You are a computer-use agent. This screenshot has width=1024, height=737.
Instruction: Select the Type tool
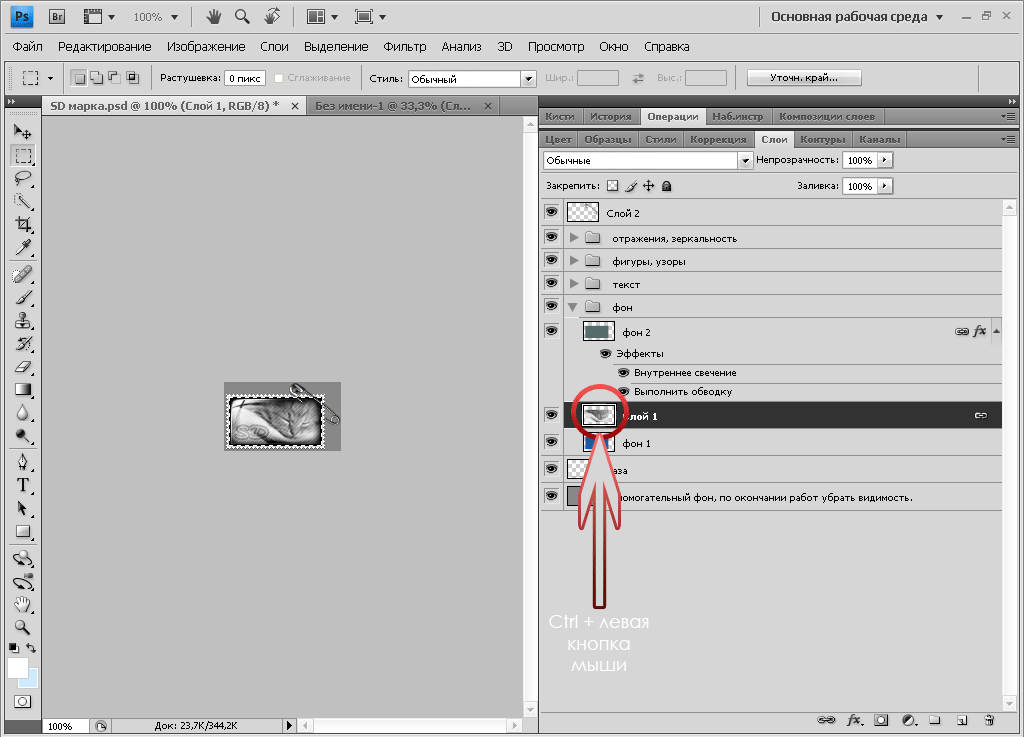[x=23, y=485]
